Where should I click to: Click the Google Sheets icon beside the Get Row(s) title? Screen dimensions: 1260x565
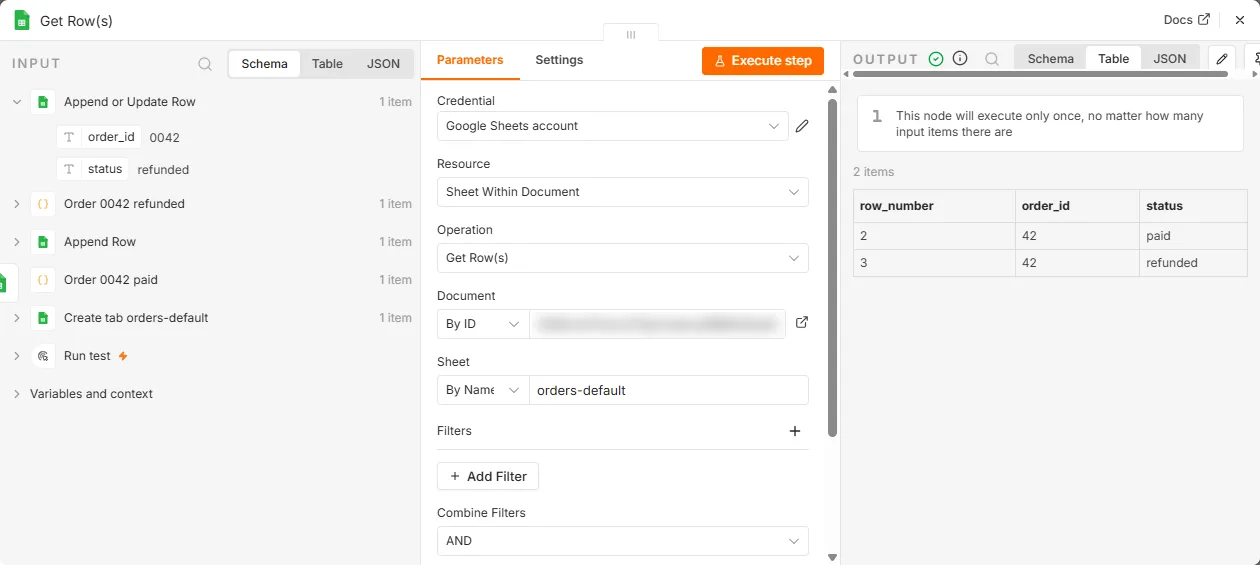[x=22, y=20]
